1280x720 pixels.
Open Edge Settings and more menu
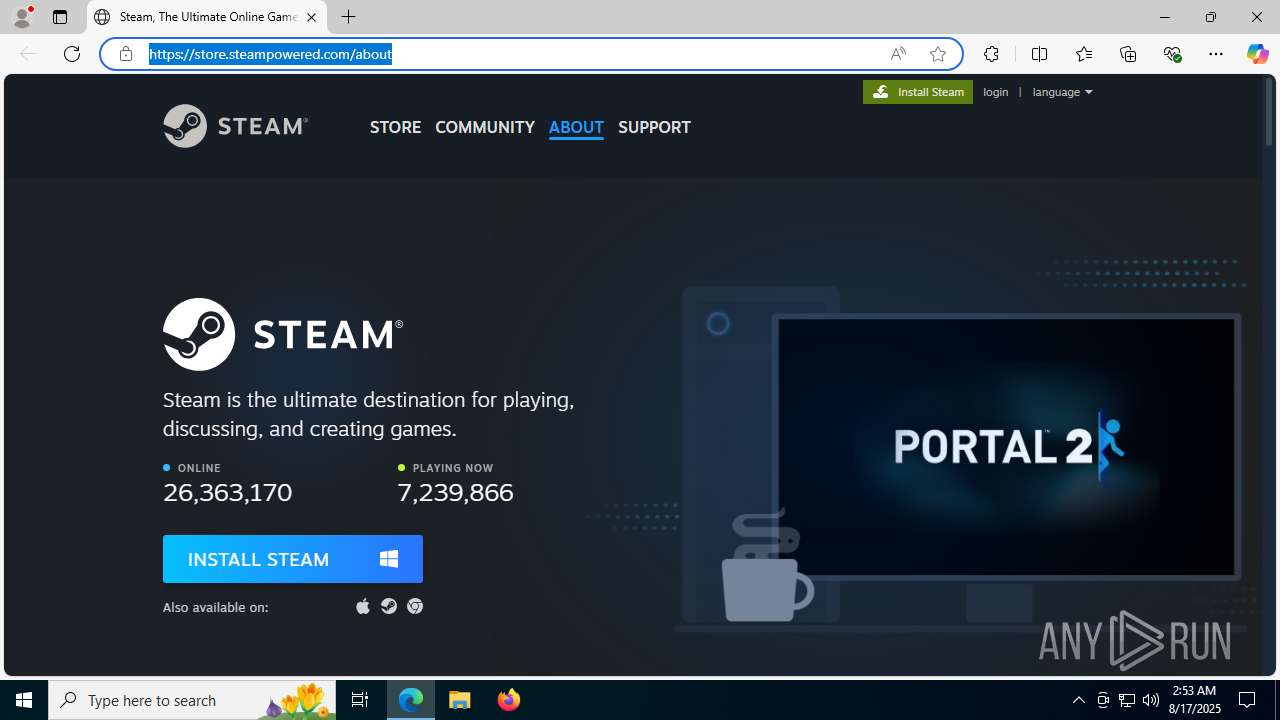tap(1216, 54)
